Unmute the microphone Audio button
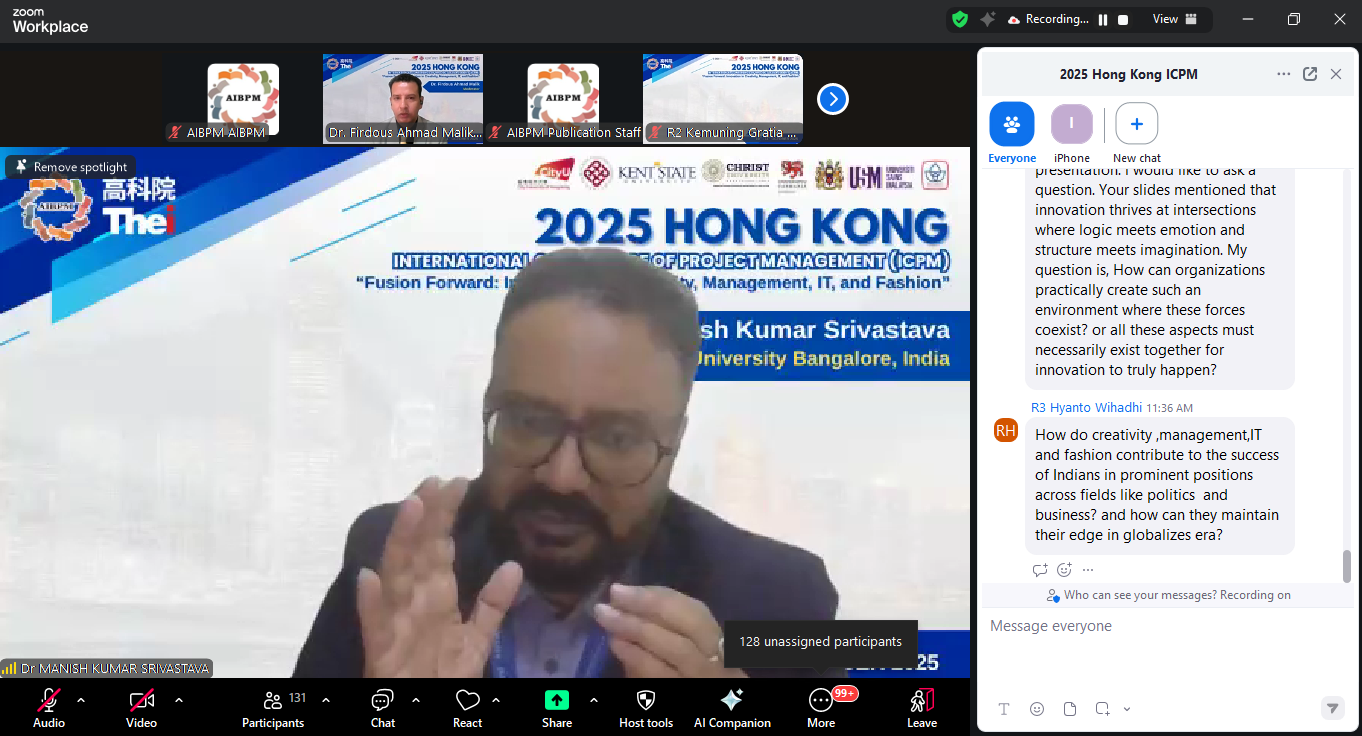 [48, 700]
